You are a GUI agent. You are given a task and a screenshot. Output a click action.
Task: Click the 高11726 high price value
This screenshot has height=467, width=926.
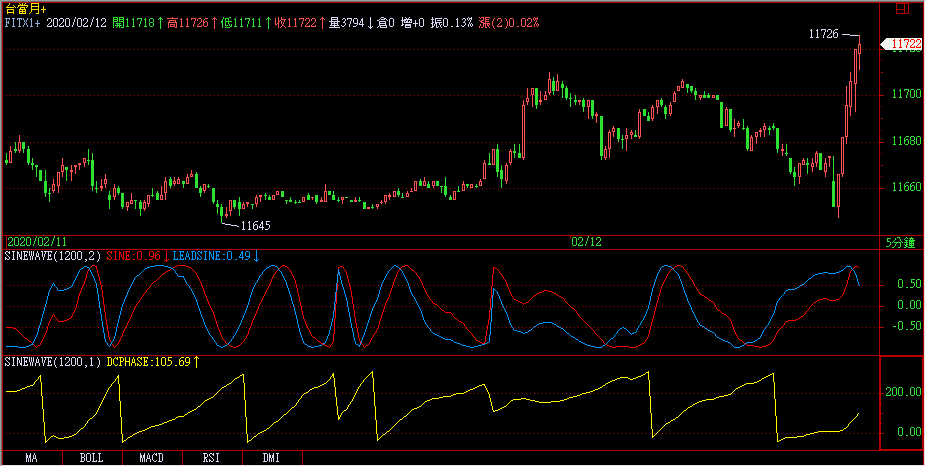192,23
